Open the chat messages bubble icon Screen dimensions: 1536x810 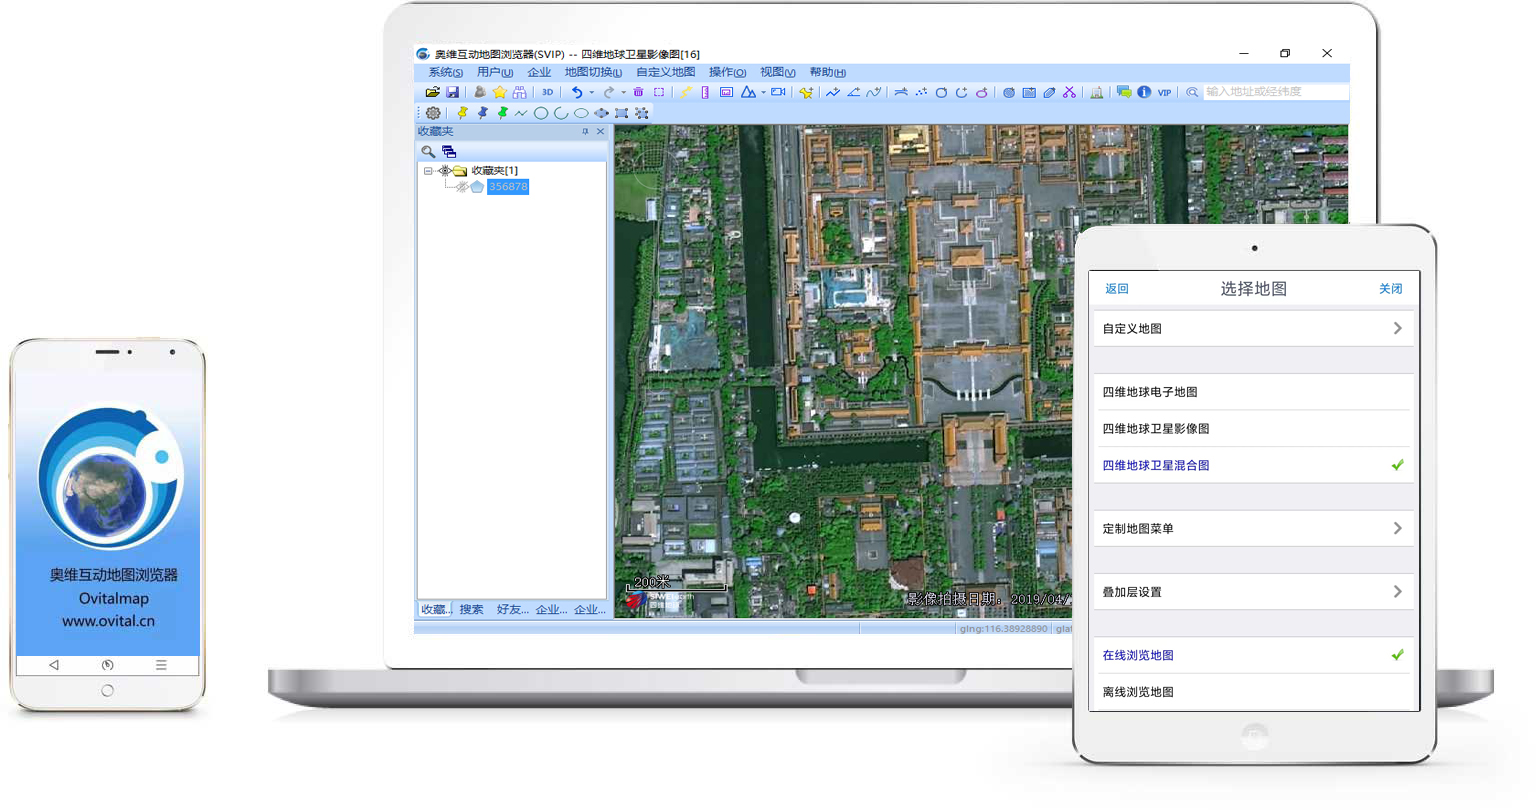click(x=1124, y=92)
